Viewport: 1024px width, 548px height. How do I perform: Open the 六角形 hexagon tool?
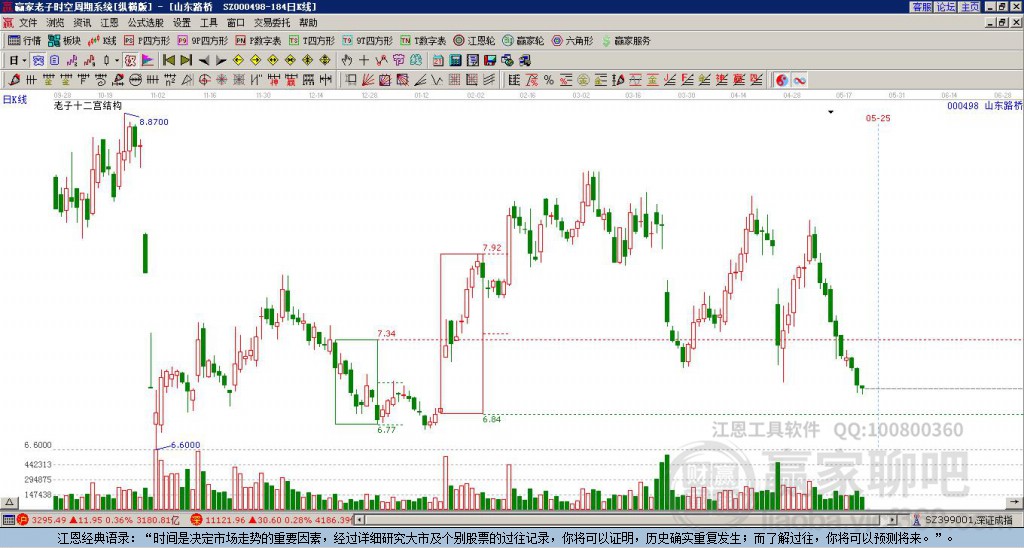pos(572,40)
